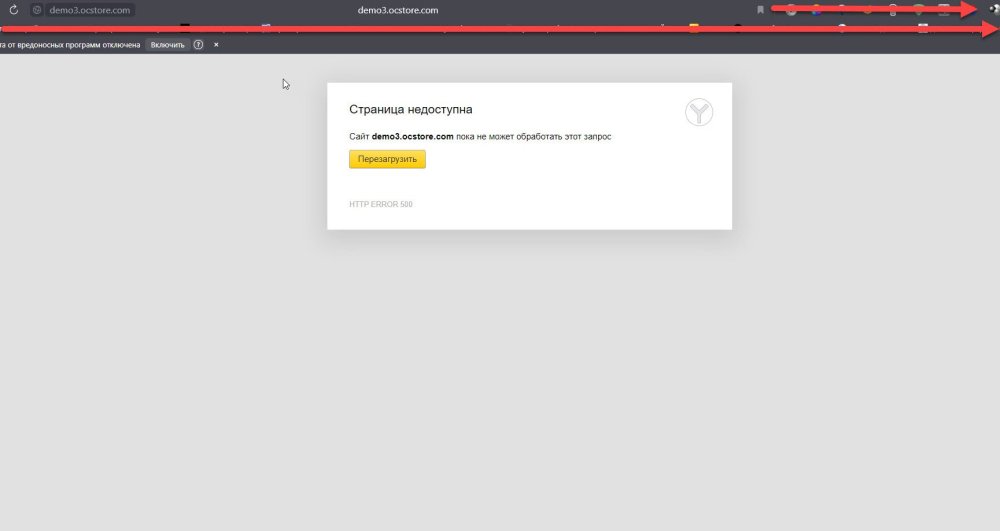Click the reload page icon
This screenshot has width=1000, height=531.
14,10
